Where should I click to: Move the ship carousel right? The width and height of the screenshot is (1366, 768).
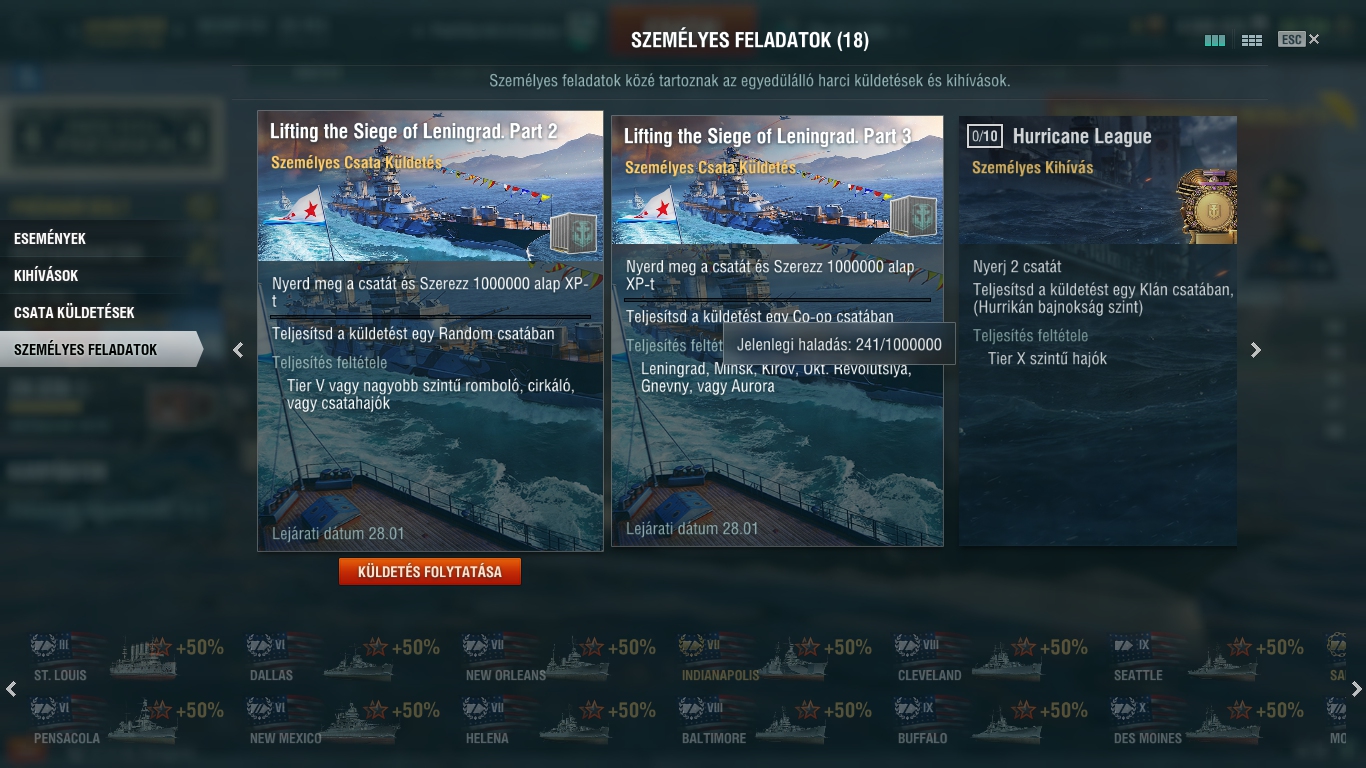click(1356, 689)
